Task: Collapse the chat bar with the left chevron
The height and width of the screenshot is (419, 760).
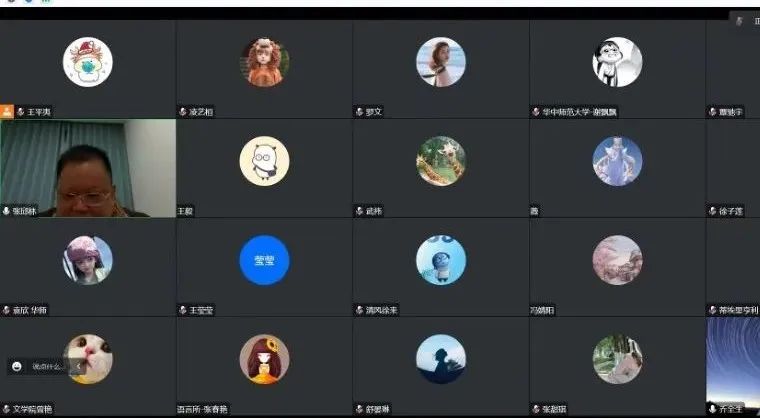Action: (78, 366)
